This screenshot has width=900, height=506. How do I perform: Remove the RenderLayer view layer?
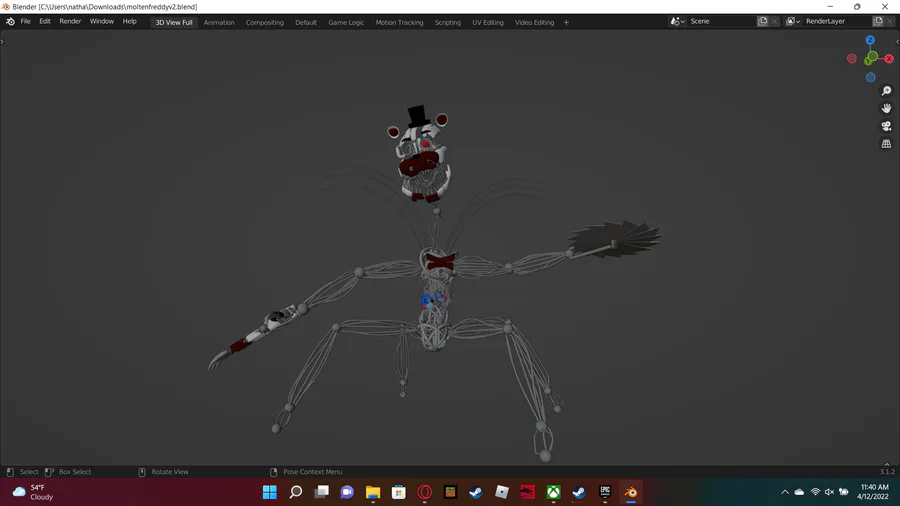pos(890,21)
